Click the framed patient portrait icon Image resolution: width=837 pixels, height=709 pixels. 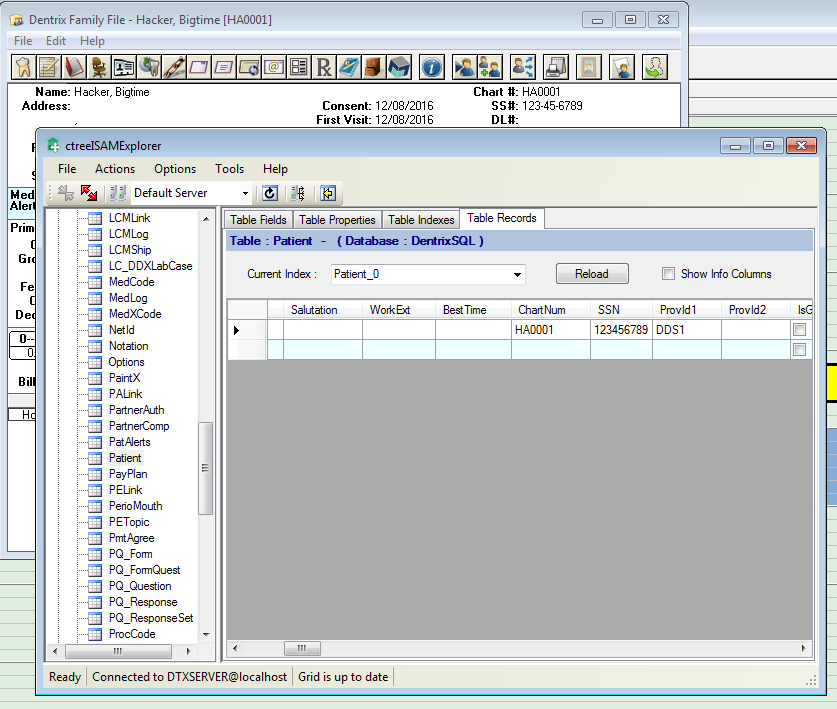click(x=589, y=67)
